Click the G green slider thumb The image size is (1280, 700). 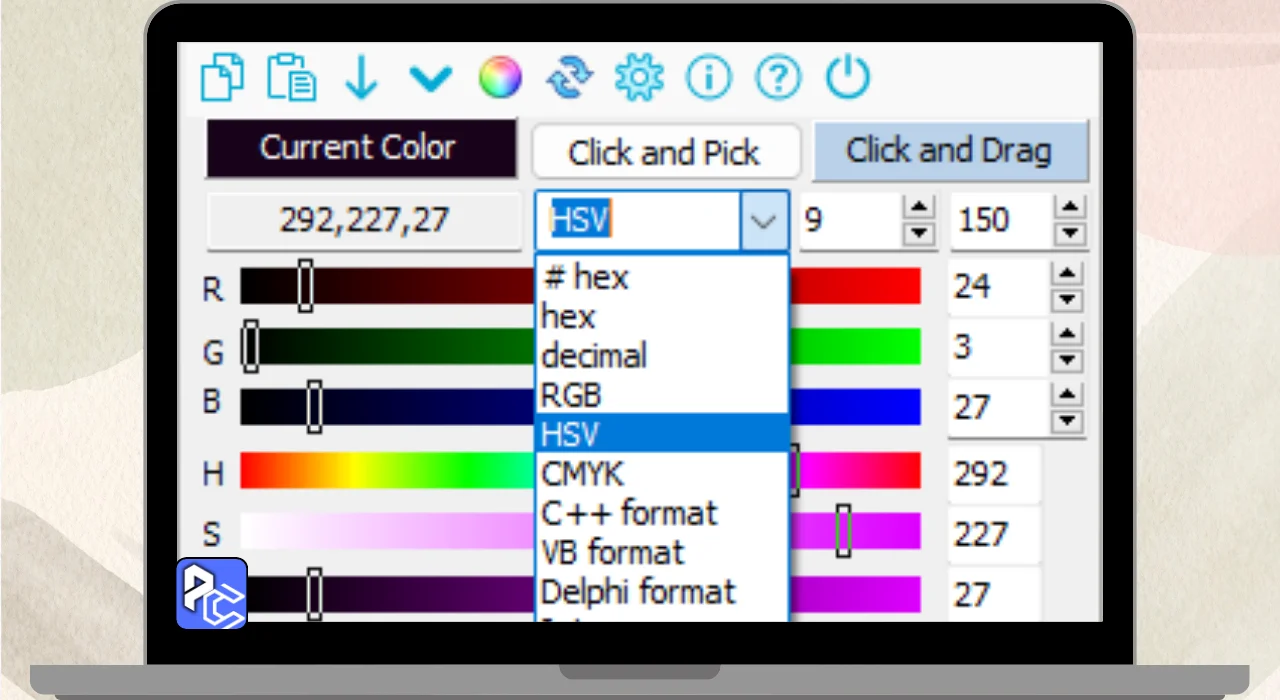point(251,346)
